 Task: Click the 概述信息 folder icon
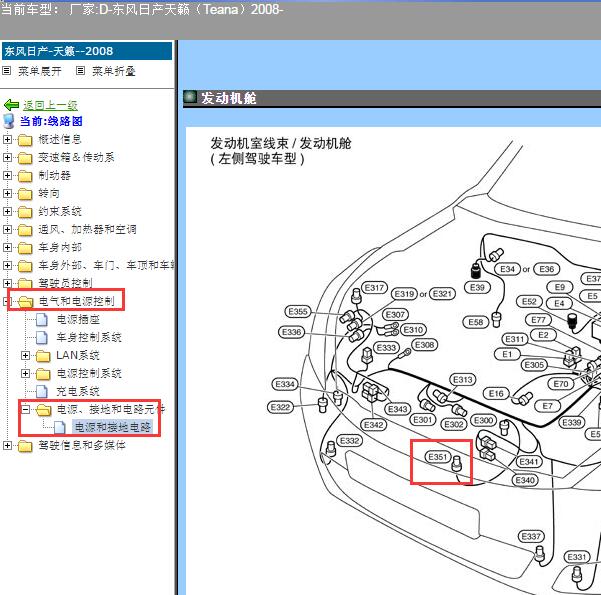pos(25,140)
